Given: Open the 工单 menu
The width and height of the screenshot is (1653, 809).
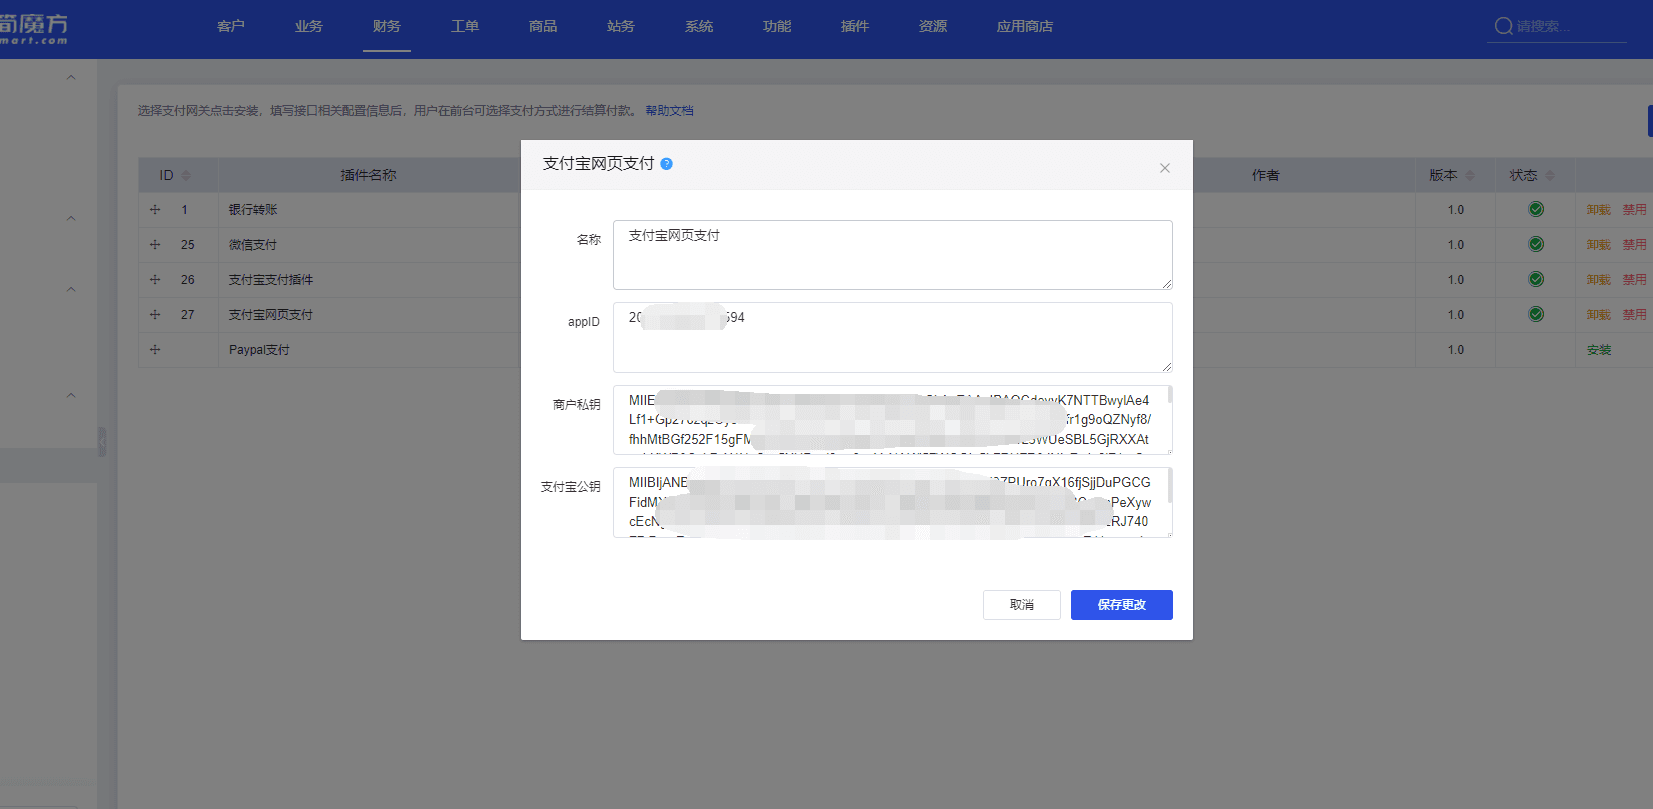Looking at the screenshot, I should (465, 27).
